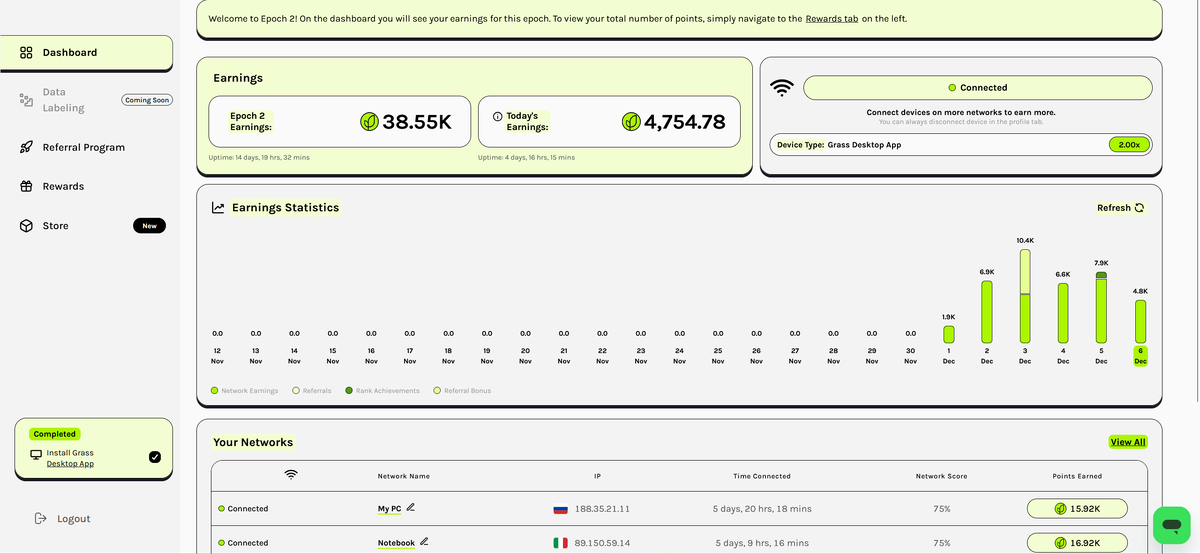Click wifi icon in networks table header
Viewport: 1200px width, 554px height.
(x=291, y=475)
